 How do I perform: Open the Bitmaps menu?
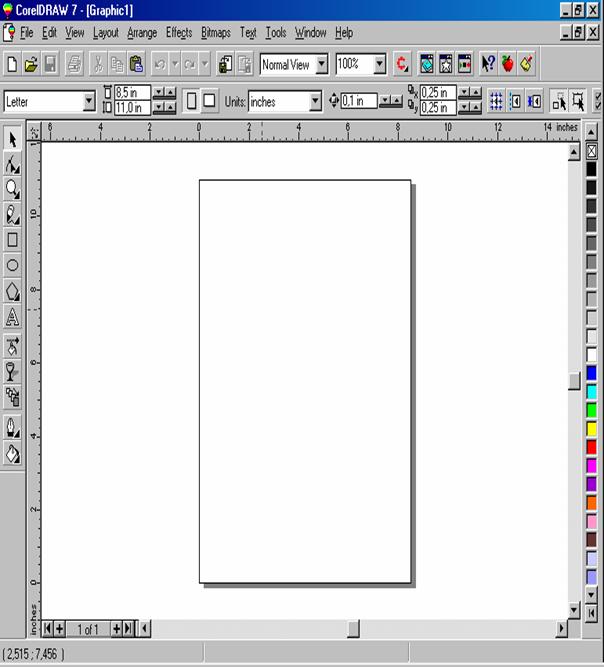coord(215,33)
